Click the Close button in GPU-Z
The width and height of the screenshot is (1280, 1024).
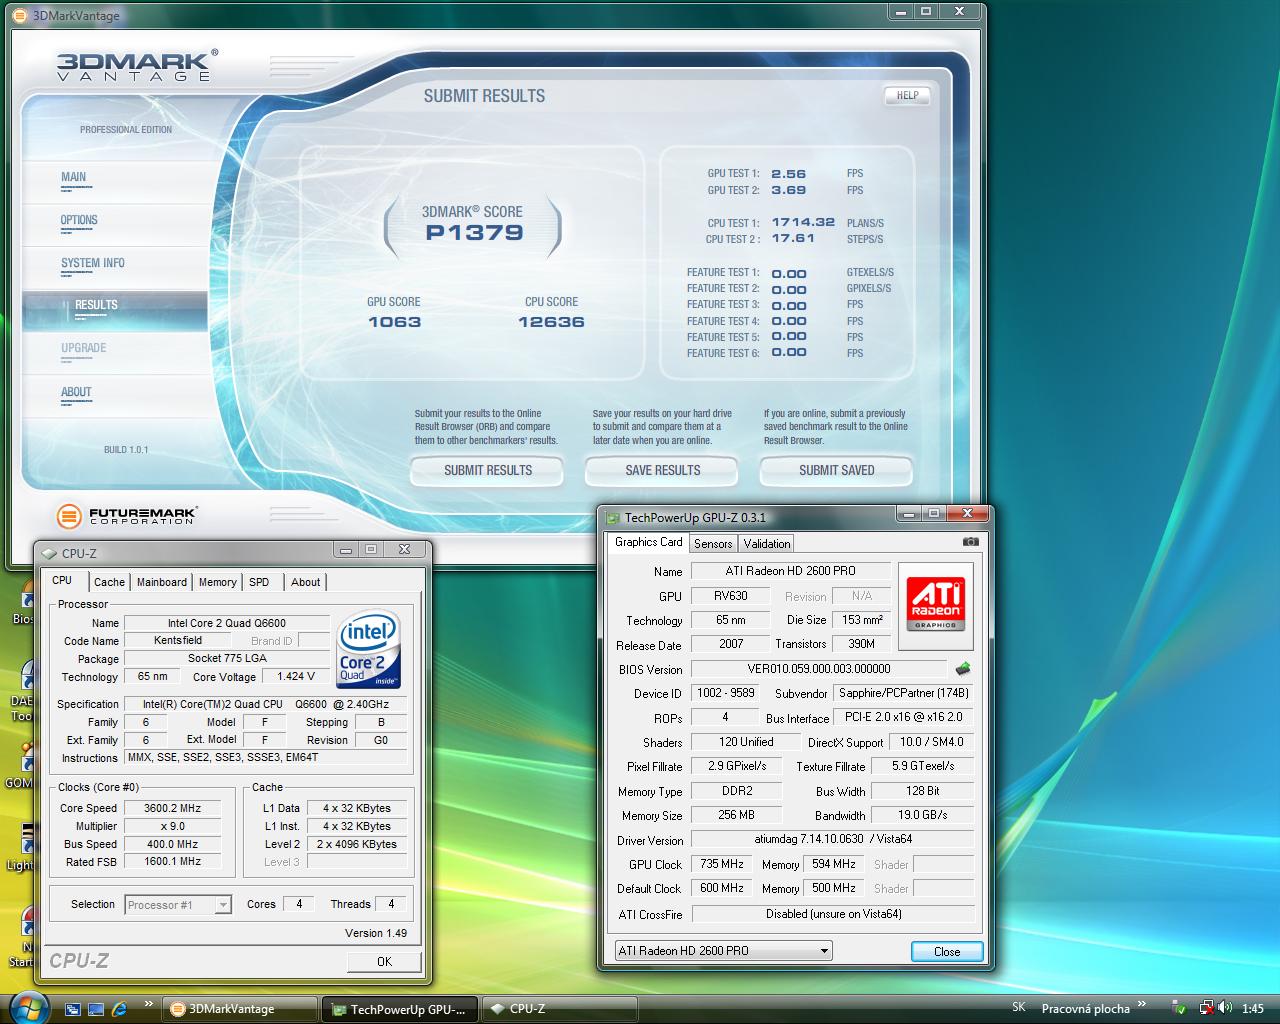tap(947, 951)
